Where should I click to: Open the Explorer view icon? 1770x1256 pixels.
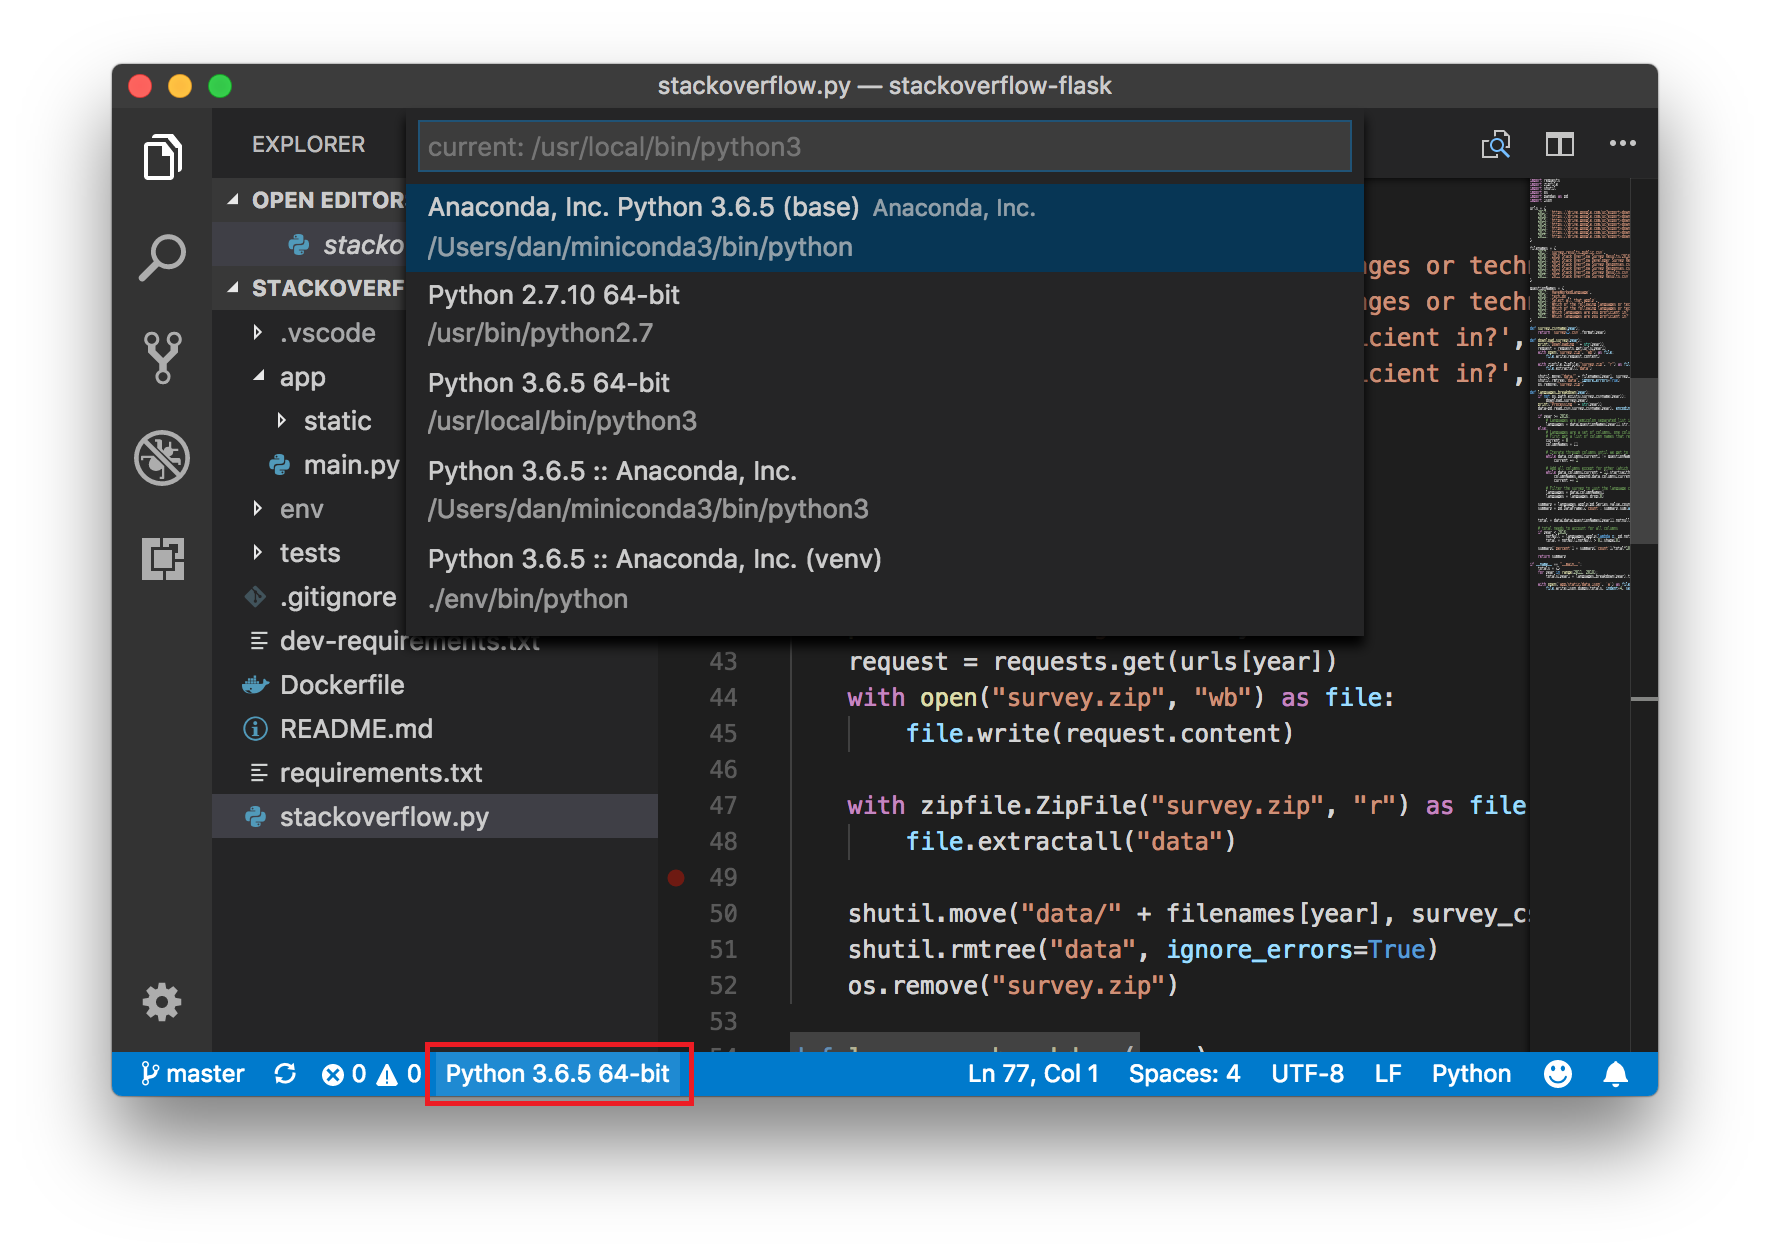click(162, 157)
